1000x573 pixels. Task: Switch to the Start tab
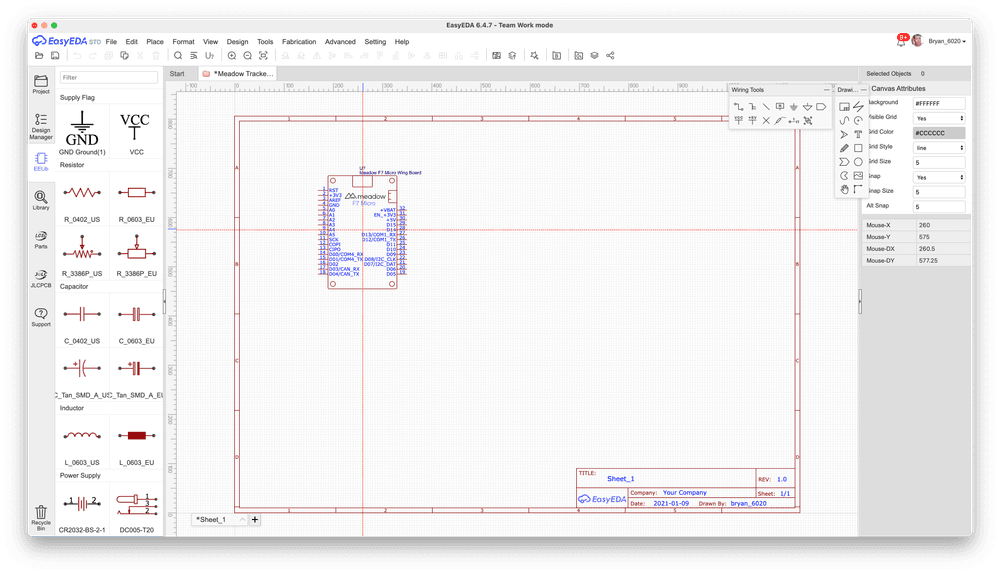177,73
